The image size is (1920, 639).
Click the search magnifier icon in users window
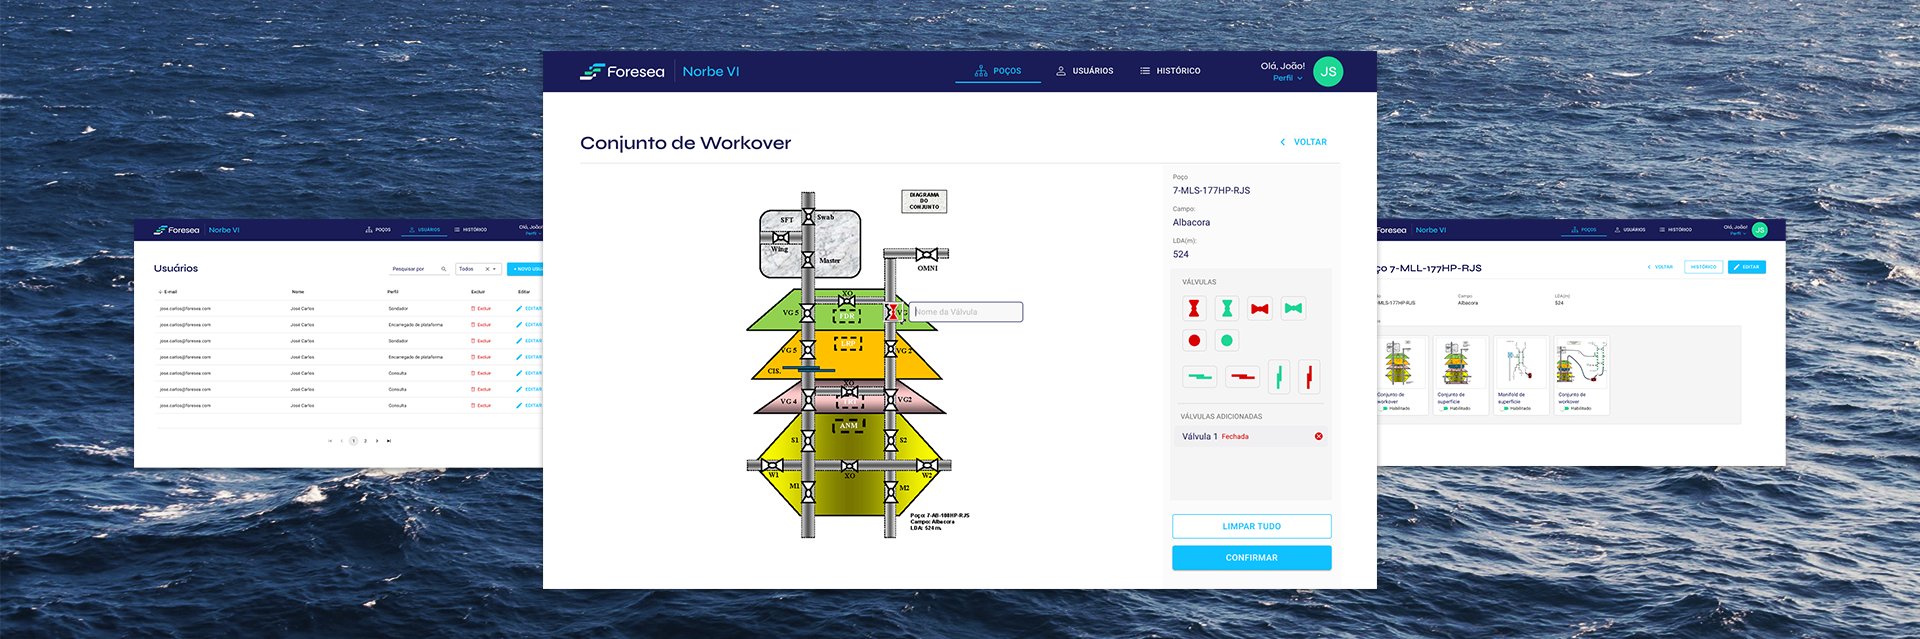pos(444,269)
